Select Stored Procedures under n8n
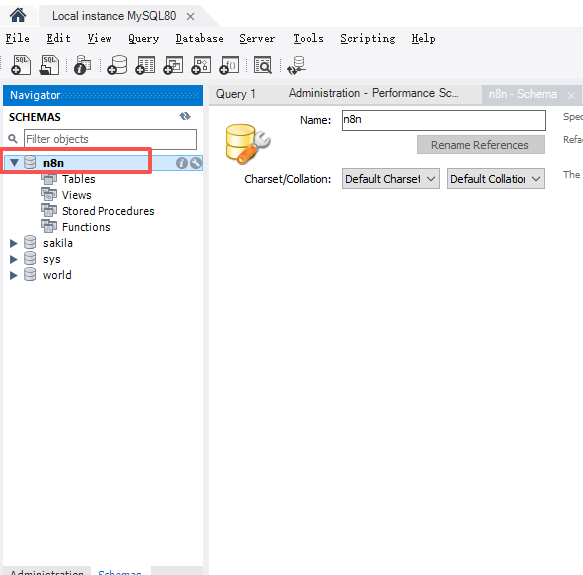 point(108,211)
